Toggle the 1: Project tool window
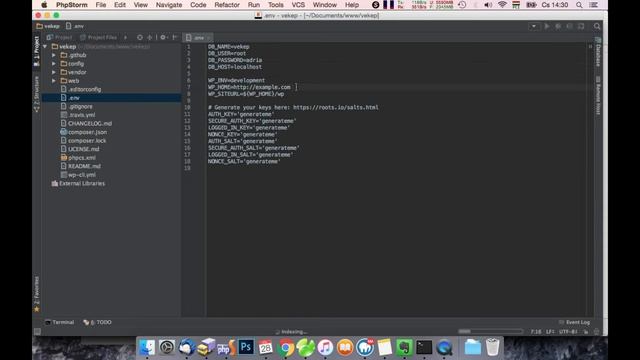640x360 pixels. tap(37, 51)
